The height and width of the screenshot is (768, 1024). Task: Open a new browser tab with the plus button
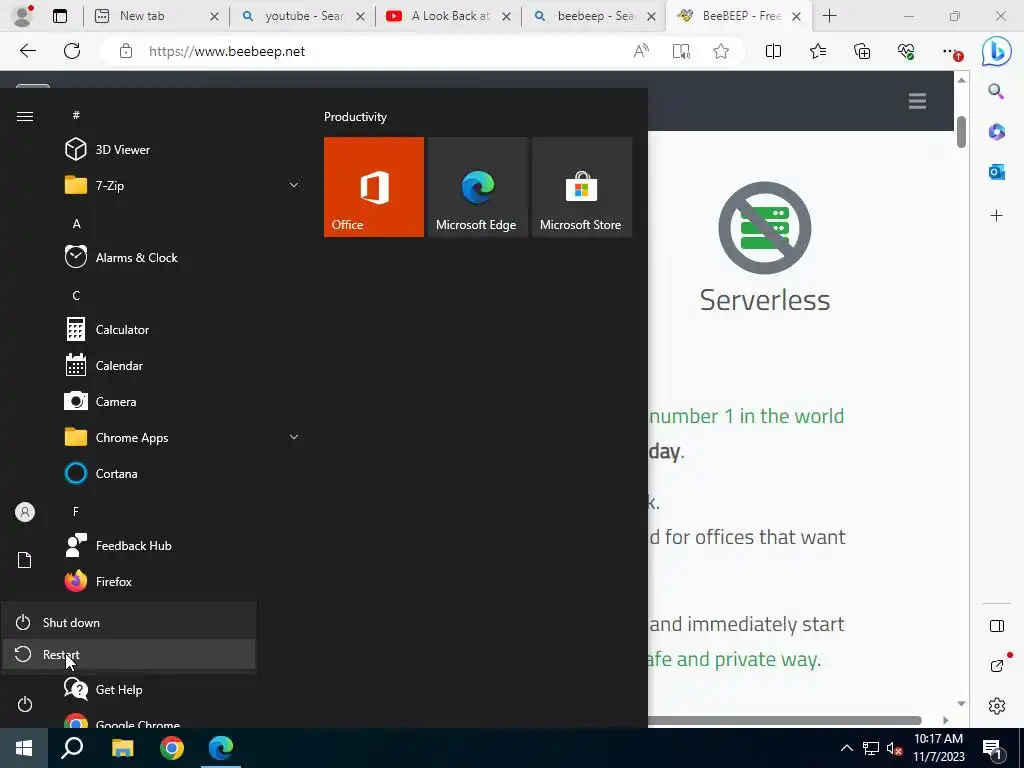coord(829,16)
